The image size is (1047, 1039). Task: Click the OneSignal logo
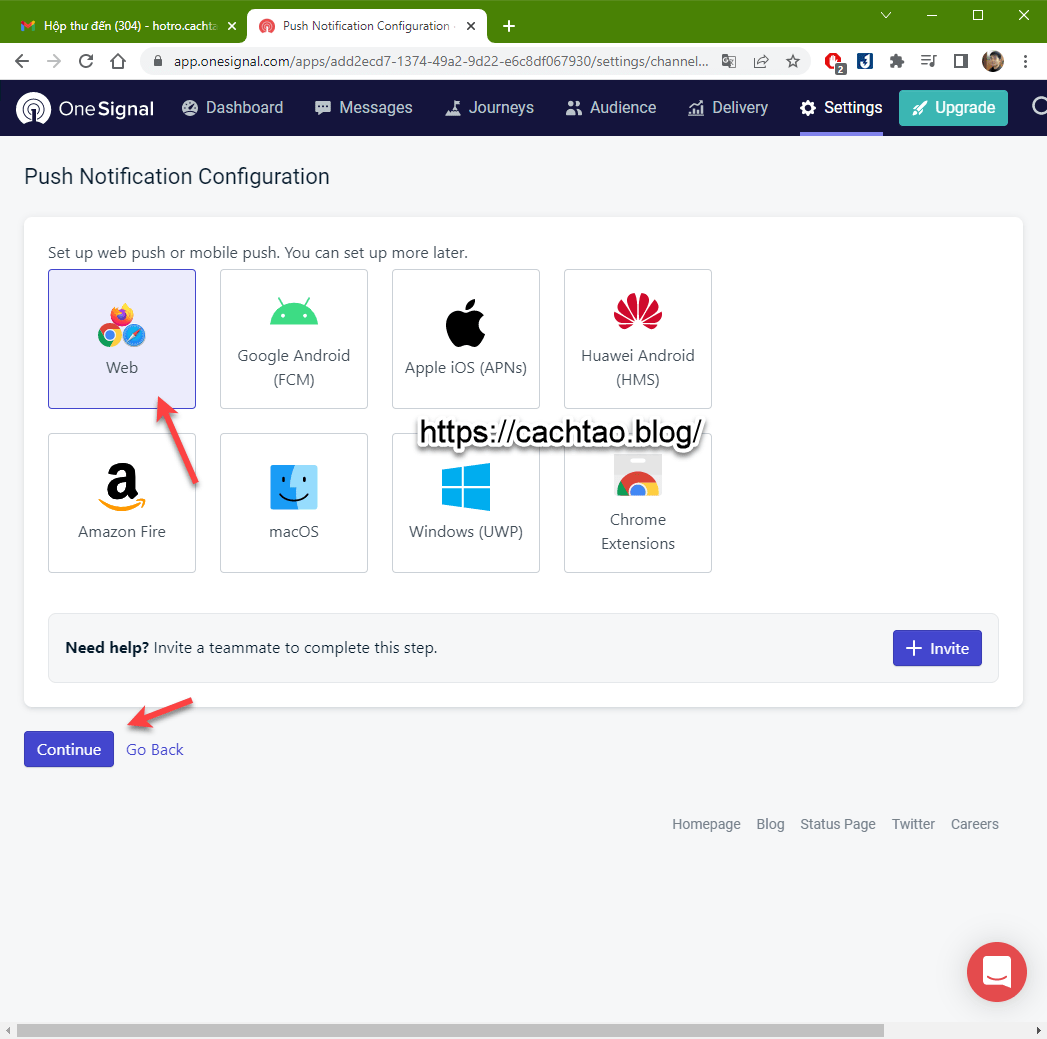pos(85,108)
